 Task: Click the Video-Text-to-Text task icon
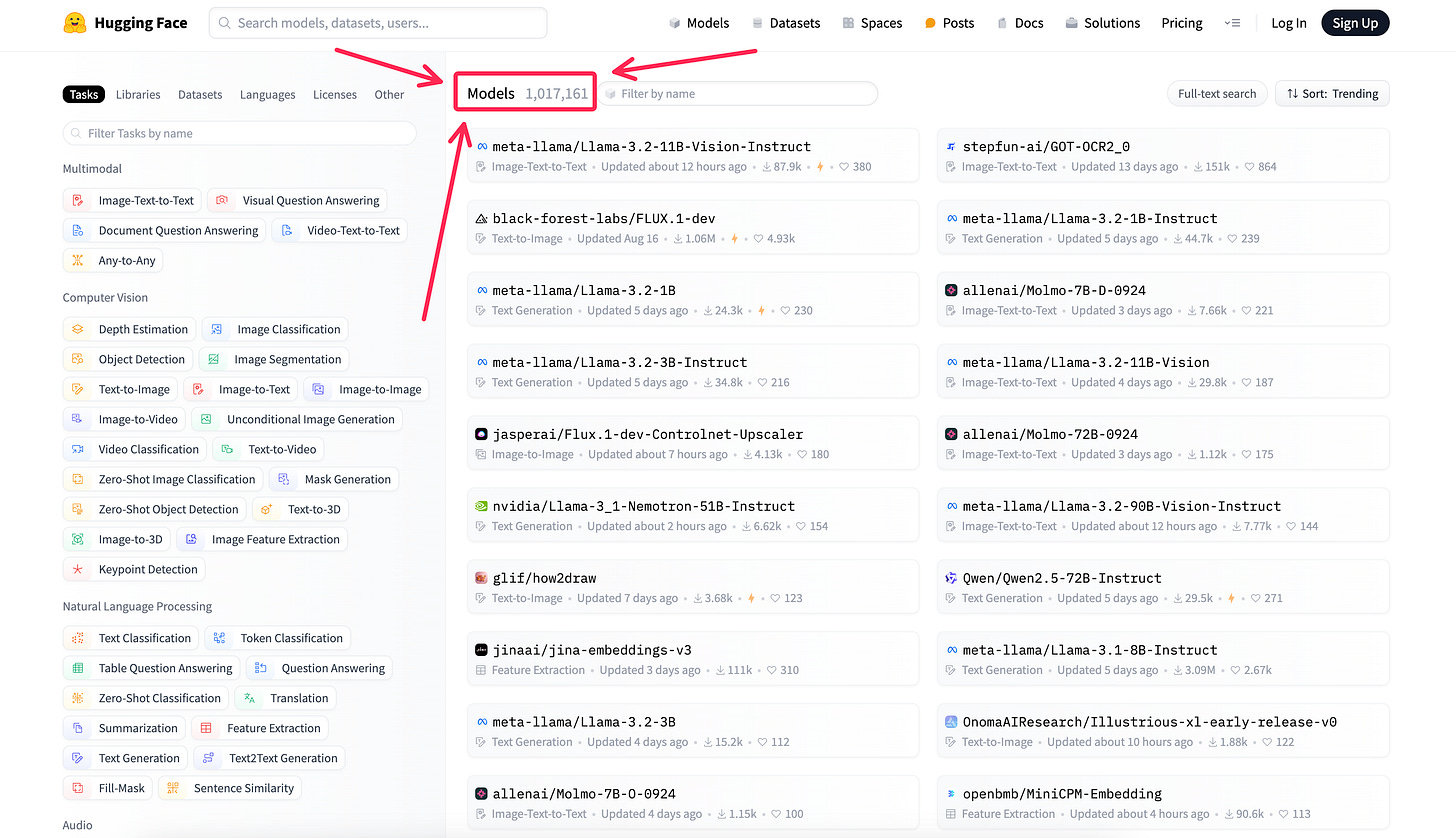287,231
